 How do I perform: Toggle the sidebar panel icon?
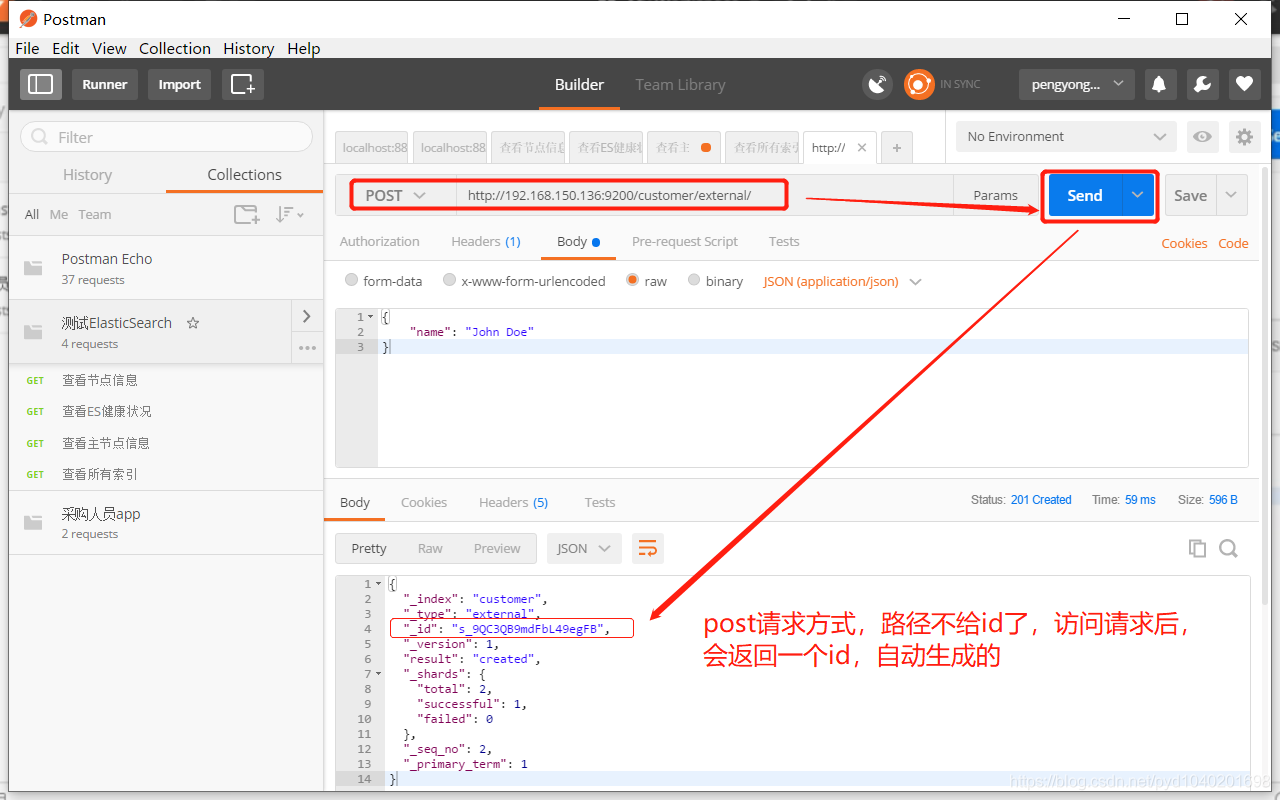coord(41,84)
